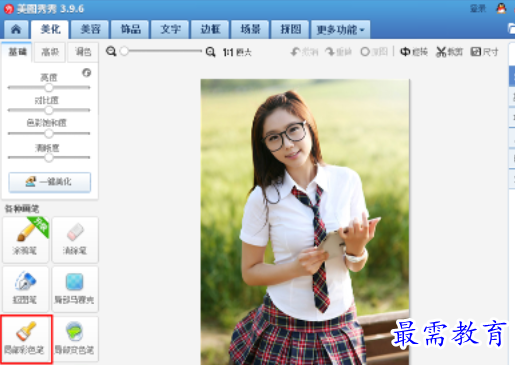
Task: Click the Meitu logo in title bar
Action: [8, 9]
